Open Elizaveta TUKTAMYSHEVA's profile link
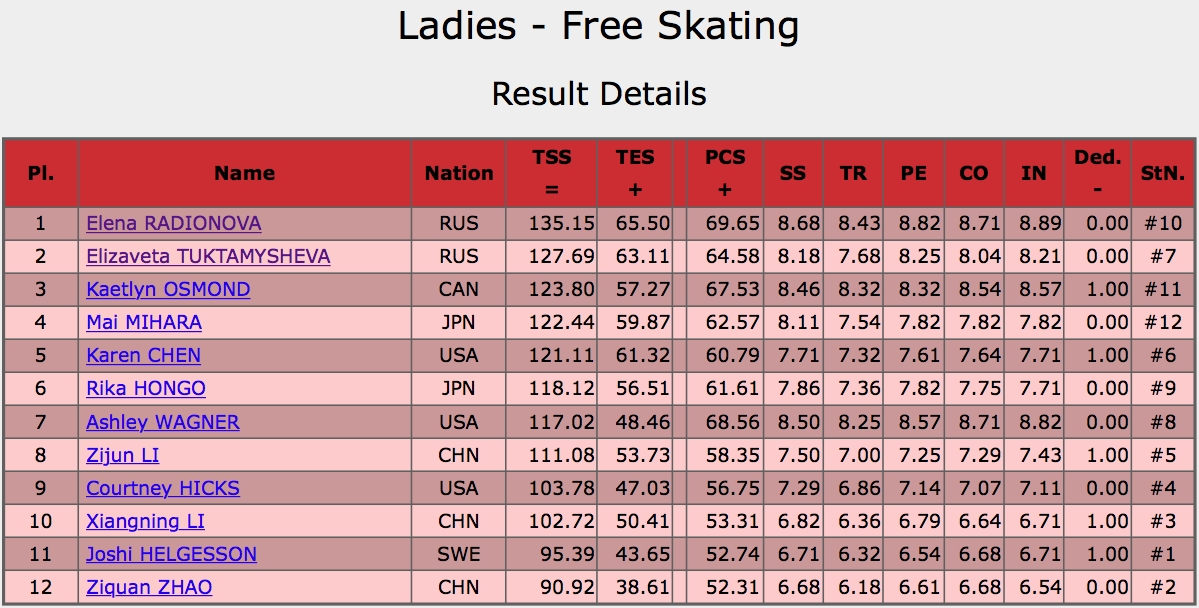 click(208, 256)
